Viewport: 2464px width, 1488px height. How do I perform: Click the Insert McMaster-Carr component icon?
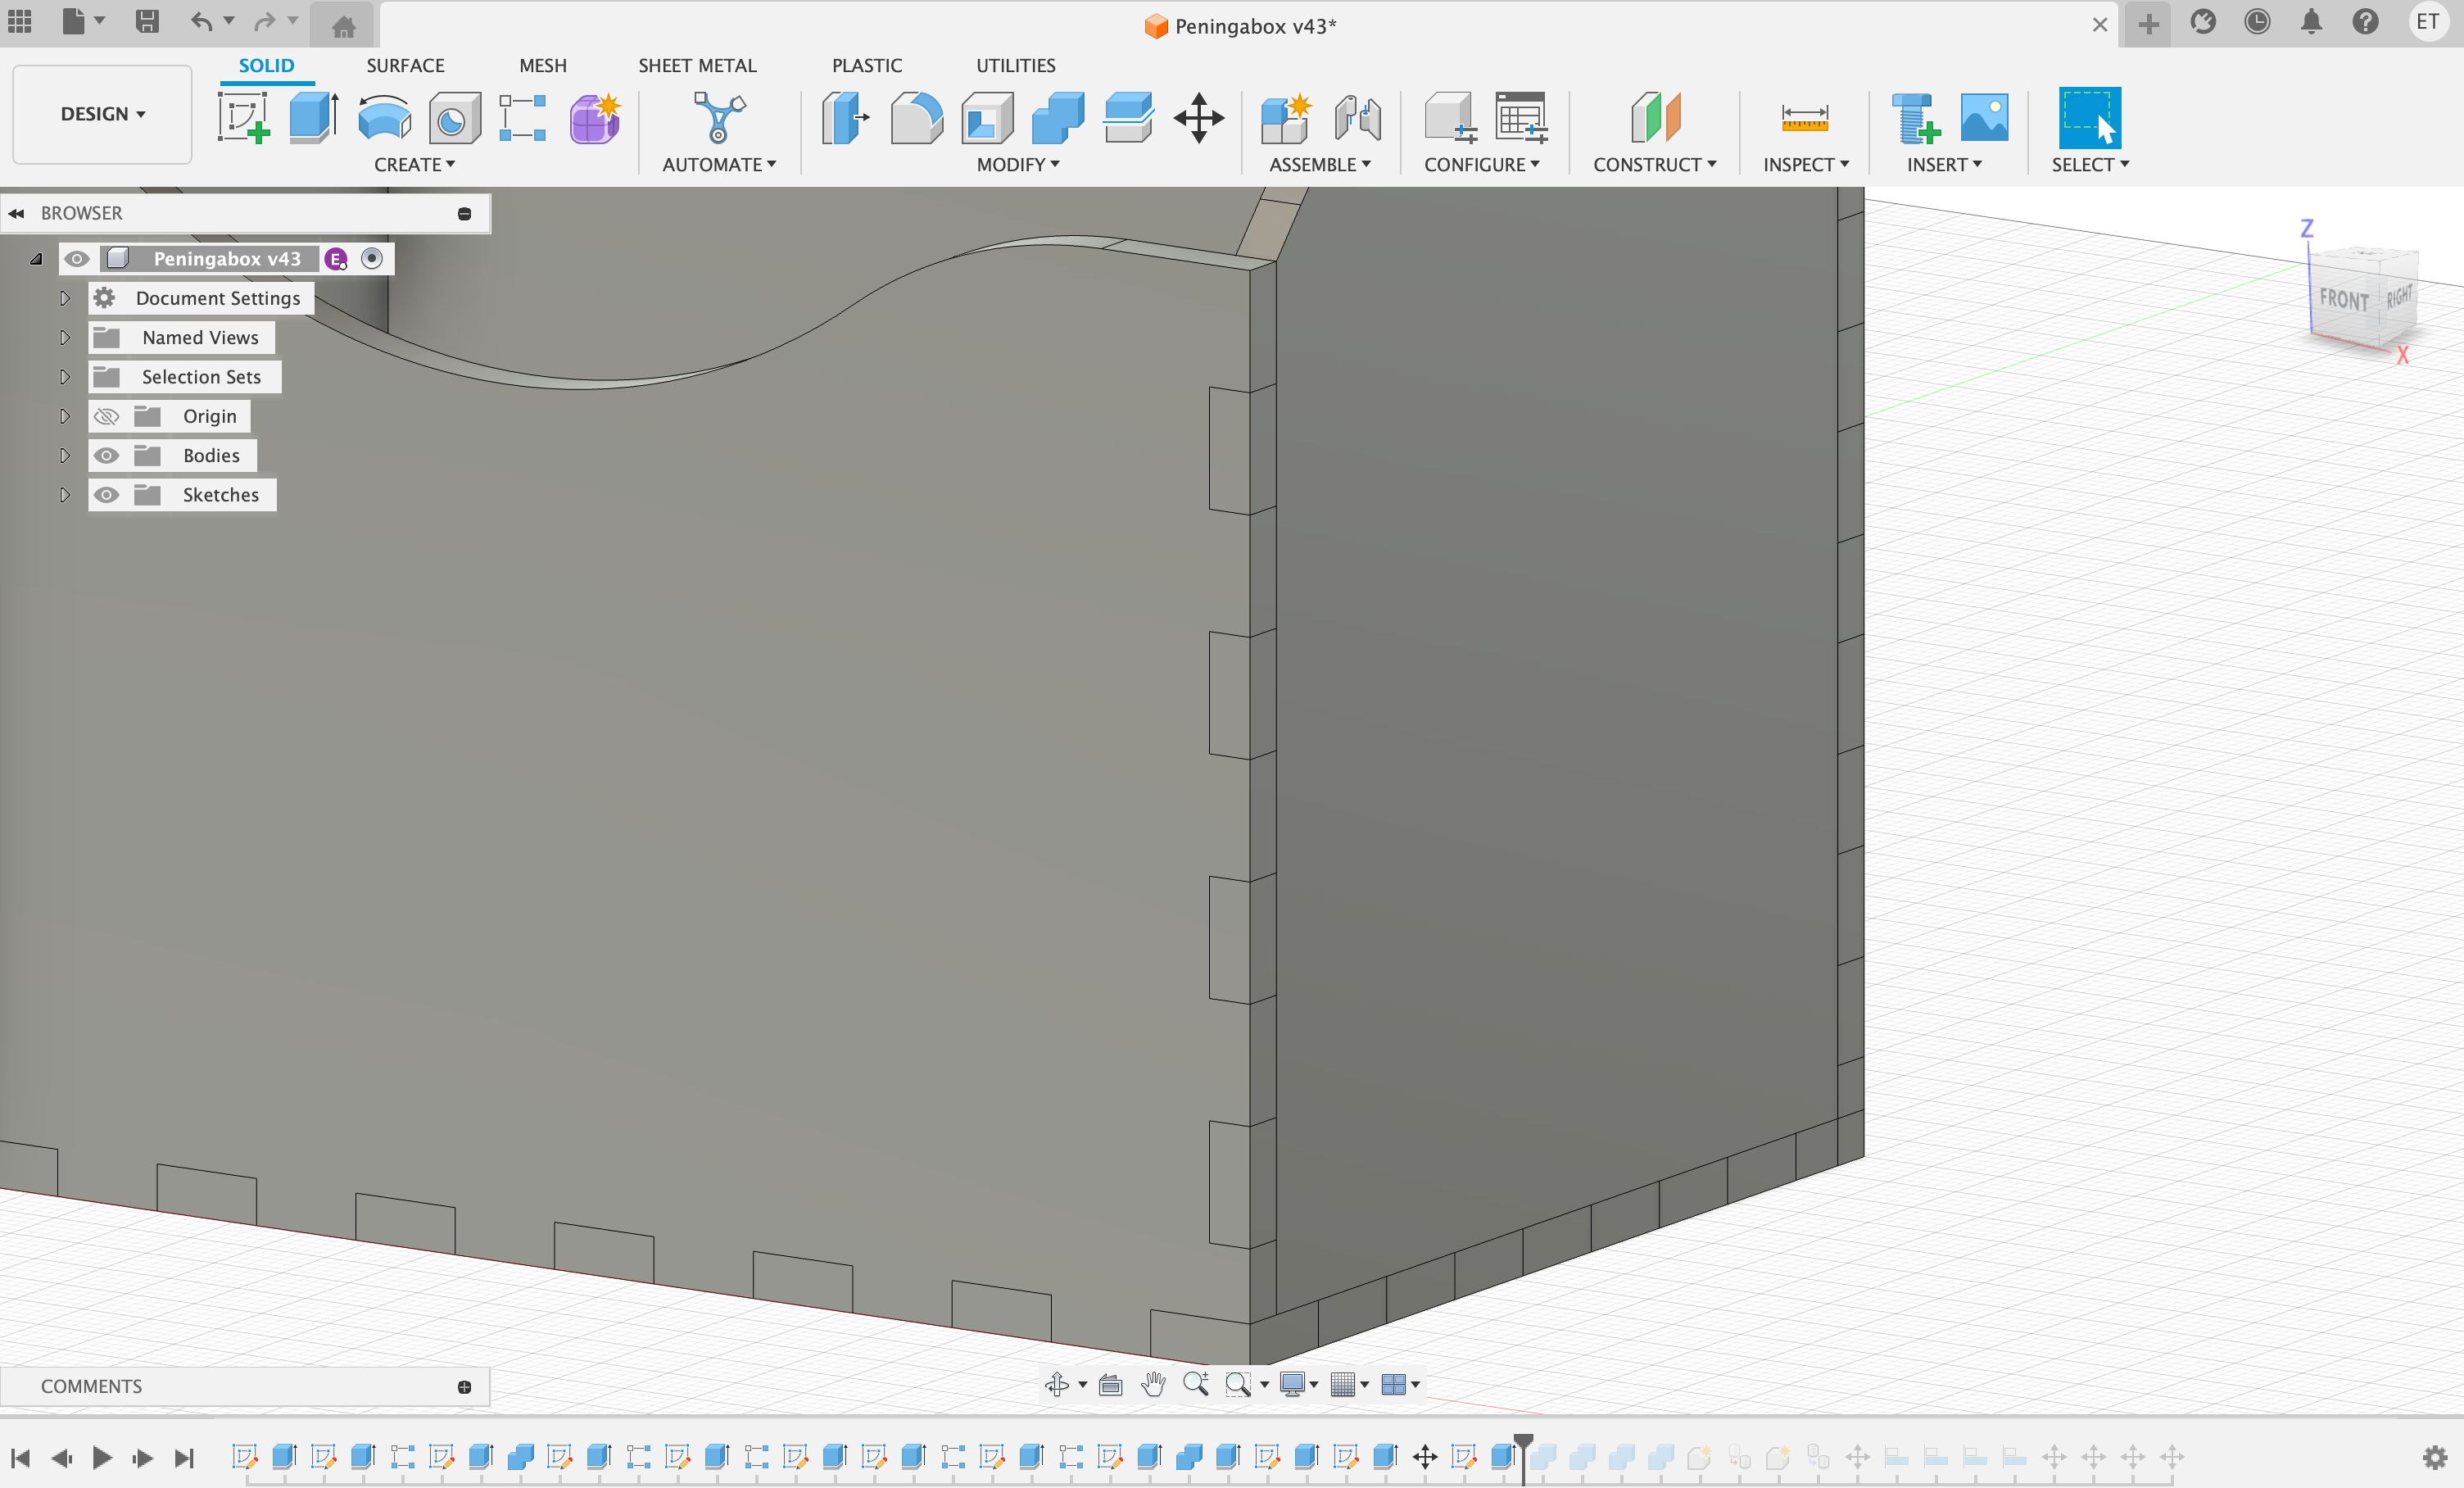click(1915, 118)
